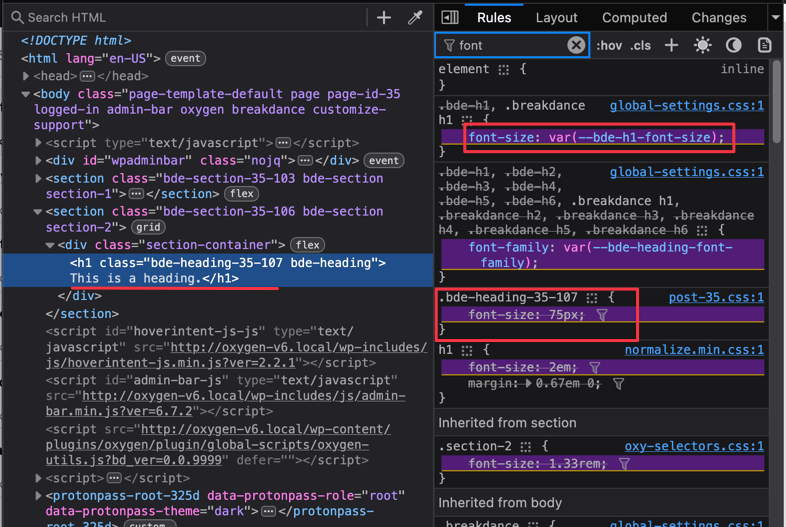Open the sidebar tabs overflow dropdown

pos(776,17)
